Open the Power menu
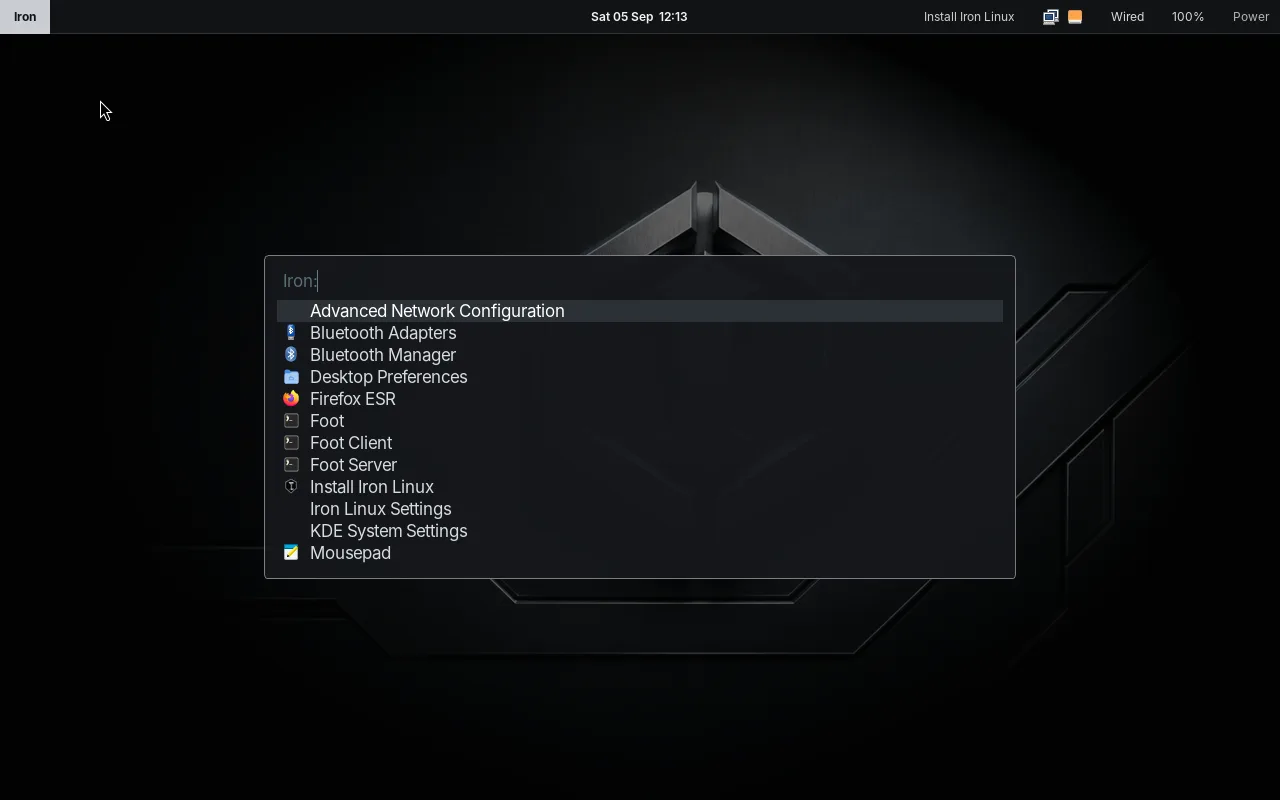Image resolution: width=1280 pixels, height=800 pixels. pos(1251,17)
